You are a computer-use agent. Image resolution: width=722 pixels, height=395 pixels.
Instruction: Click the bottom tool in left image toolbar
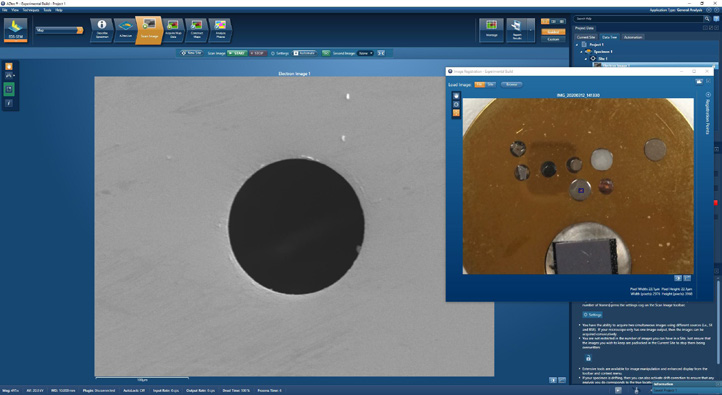pos(9,103)
